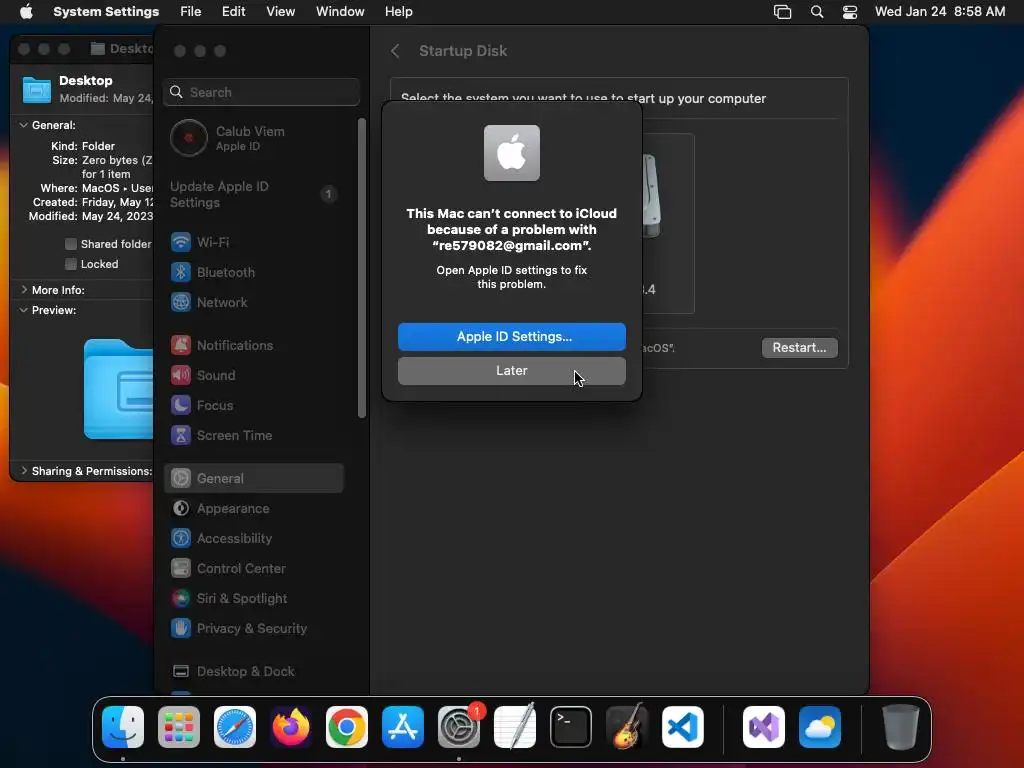Open TextEdit from the Dock
This screenshot has height=768, width=1024.
click(x=515, y=726)
